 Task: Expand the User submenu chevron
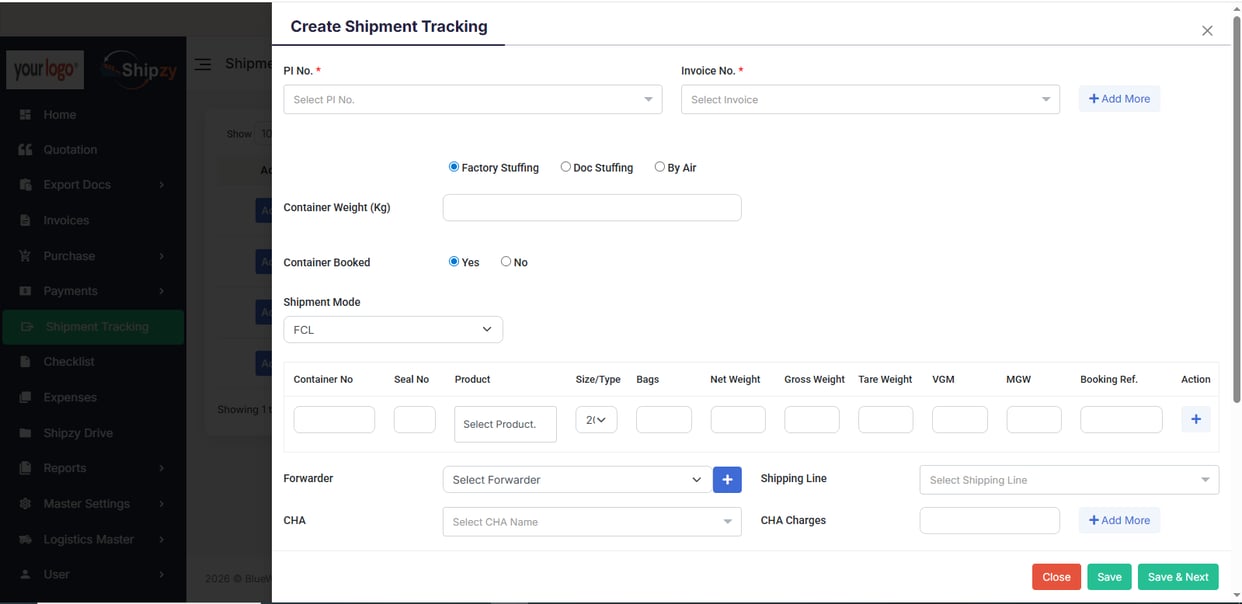pos(161,574)
